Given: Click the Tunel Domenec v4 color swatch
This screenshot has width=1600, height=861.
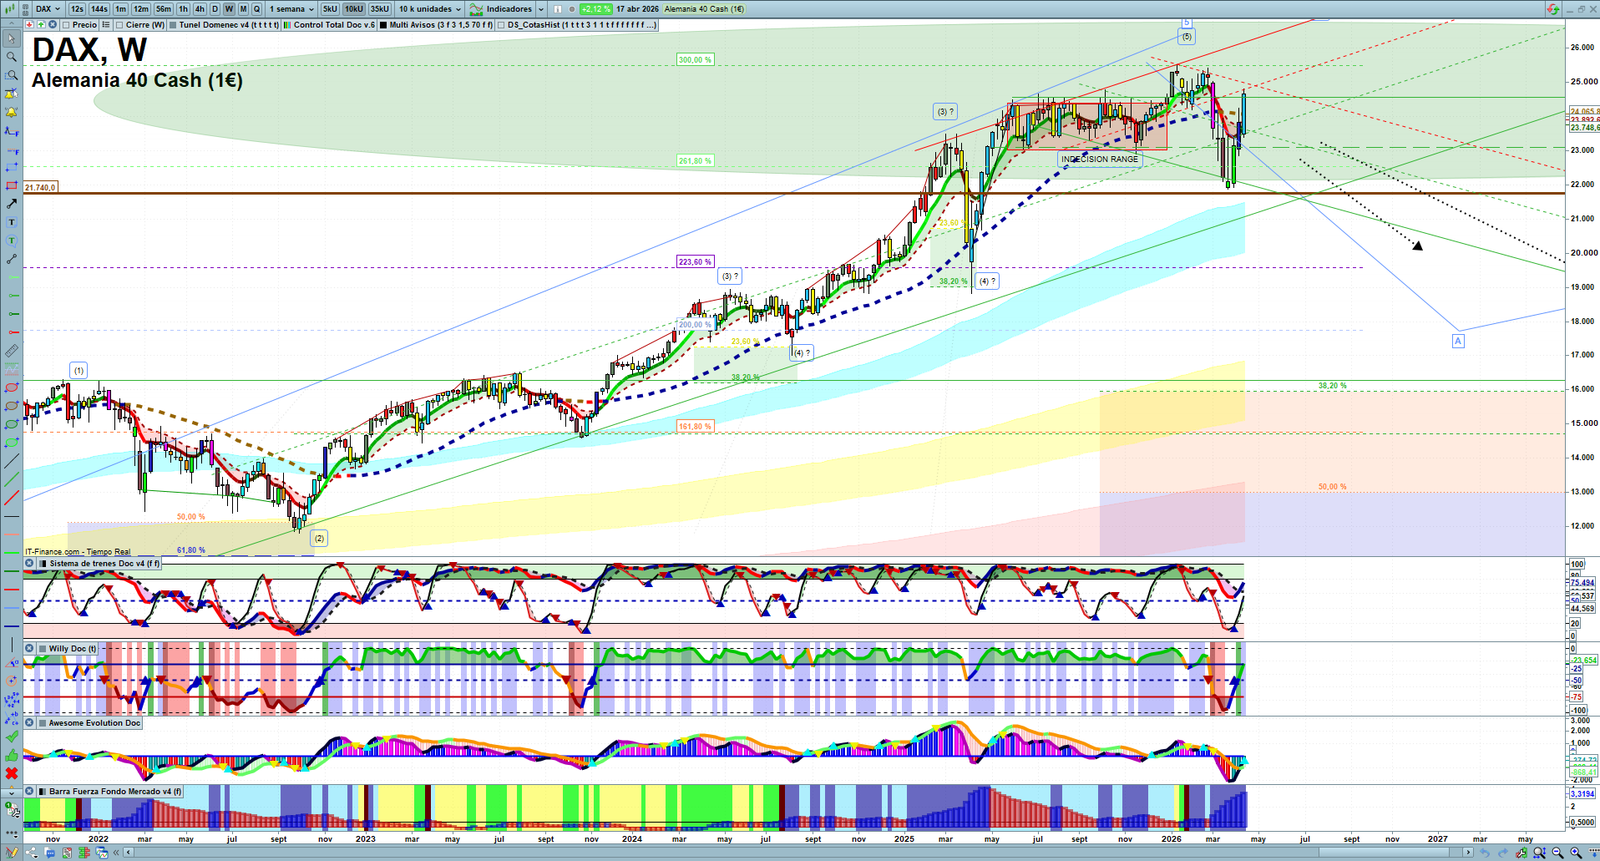Looking at the screenshot, I should coord(173,25).
